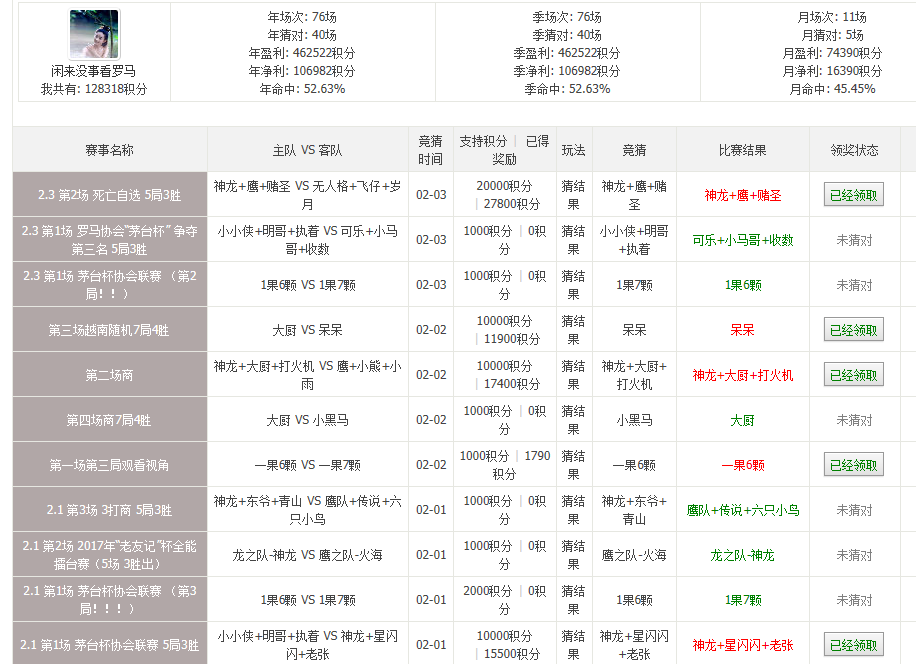916x664 pixels.
Task: Open event 2.3 第2场 死亡自选 5局3胜
Action: coord(109,195)
